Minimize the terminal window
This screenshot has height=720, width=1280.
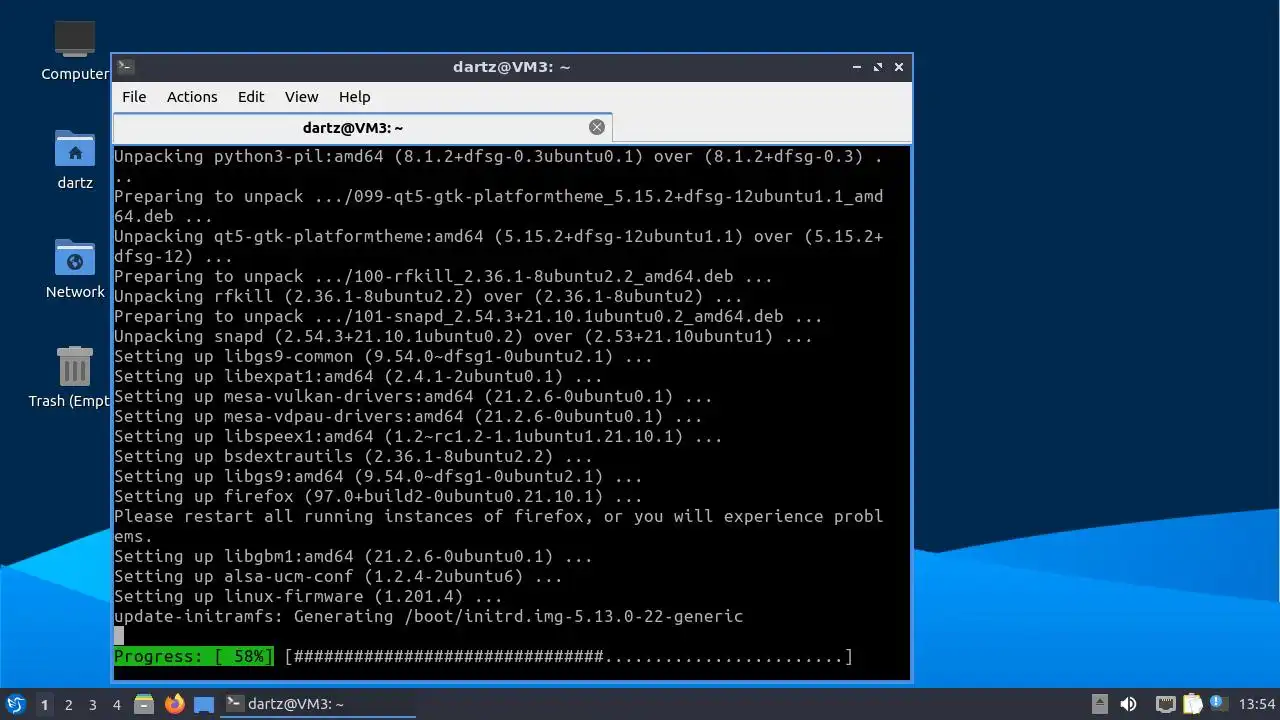[x=857, y=67]
